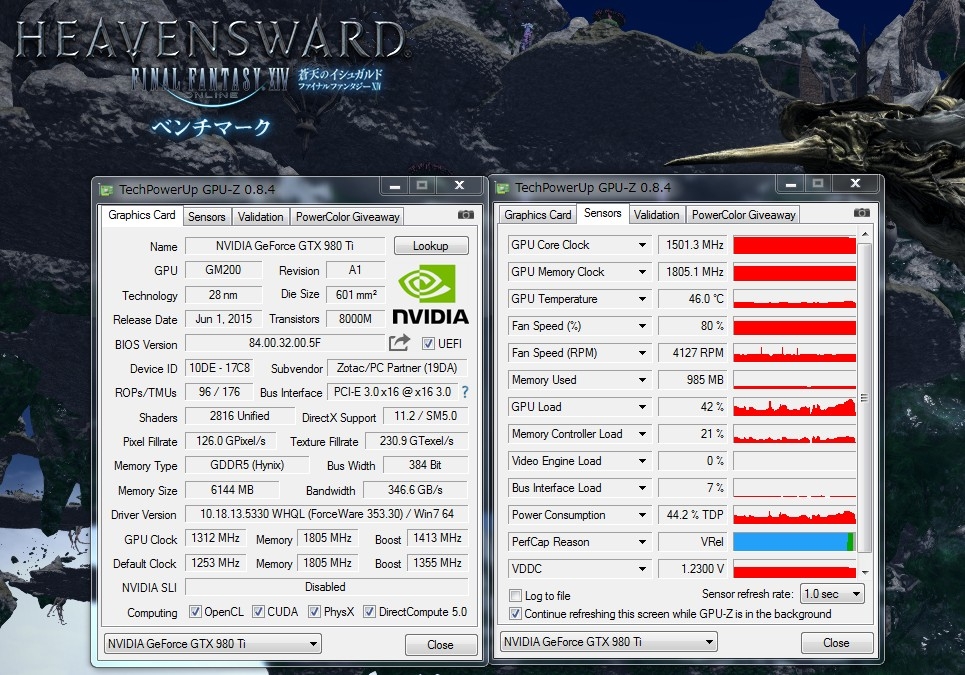This screenshot has width=965, height=675.
Task: Click the Memory Size 6144 MB field
Action: coord(232,490)
